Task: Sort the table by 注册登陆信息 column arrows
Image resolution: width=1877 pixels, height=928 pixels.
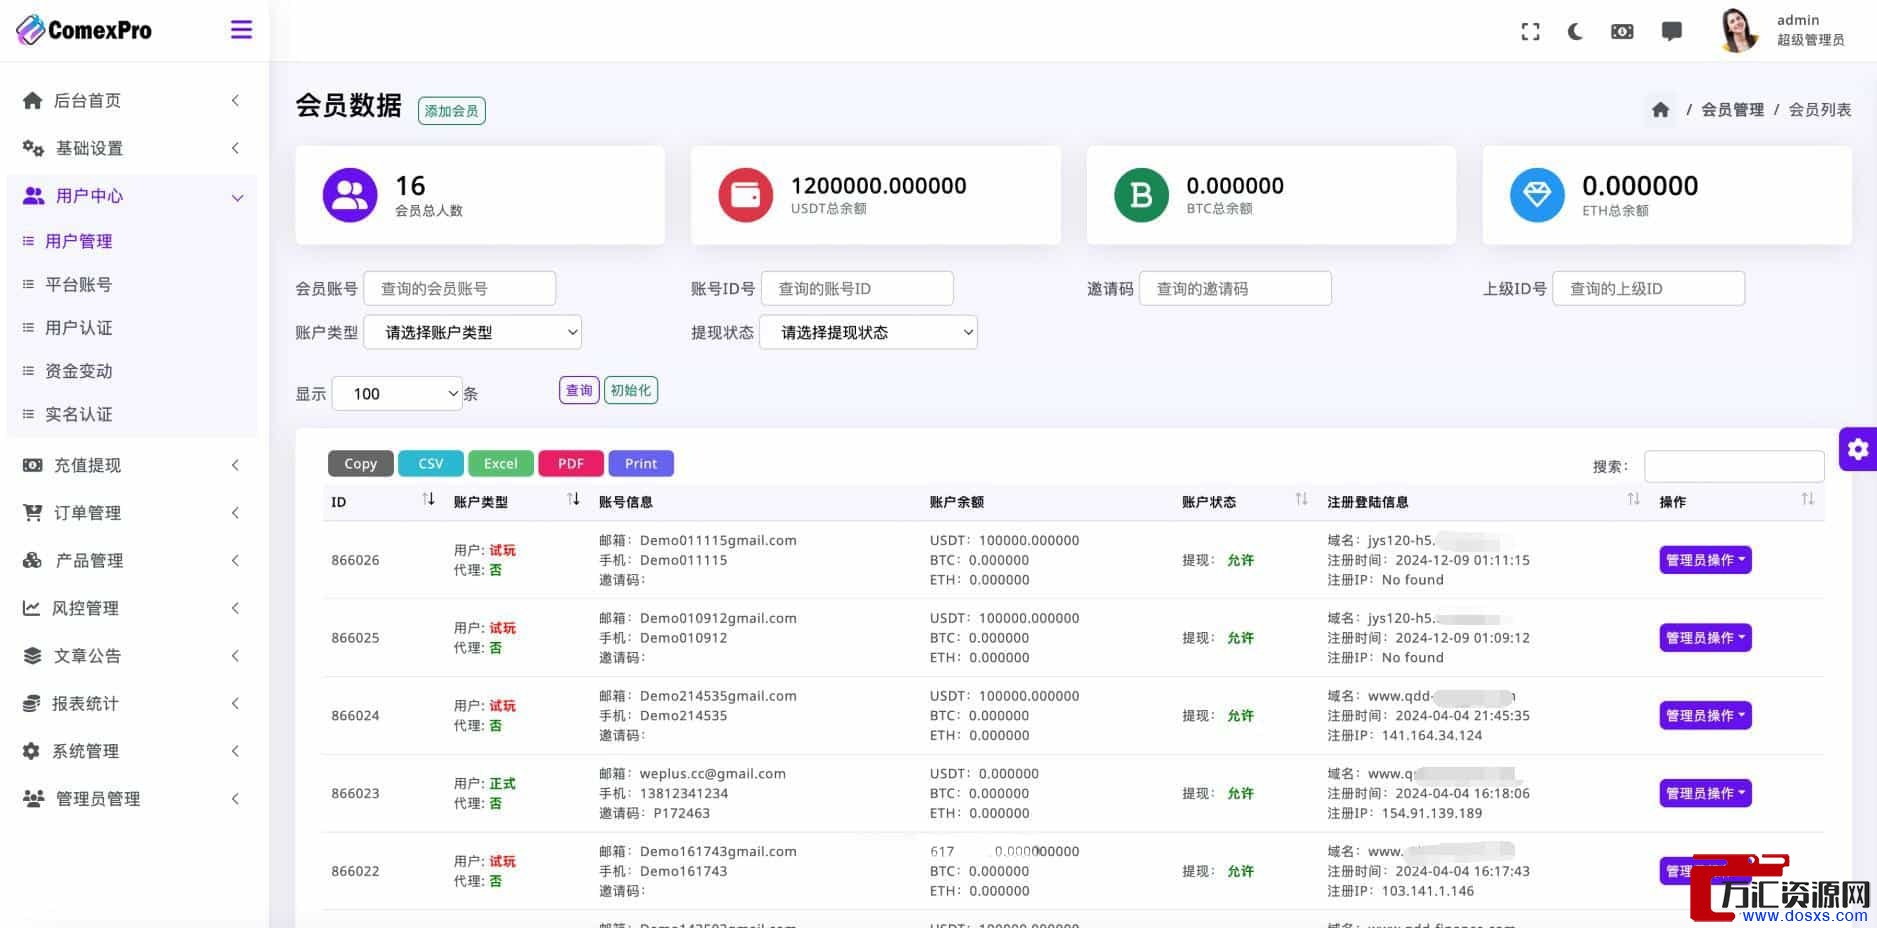Action: click(x=1633, y=499)
